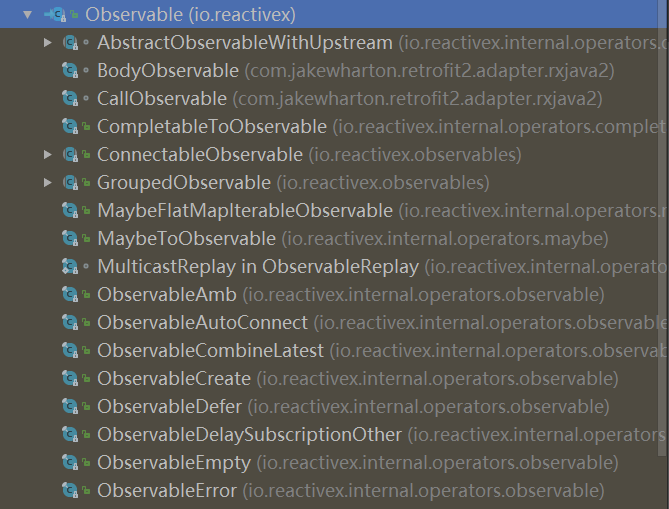This screenshot has height=509, width=669.
Task: Click the class icon of ObservableCreate
Action: (x=70, y=378)
